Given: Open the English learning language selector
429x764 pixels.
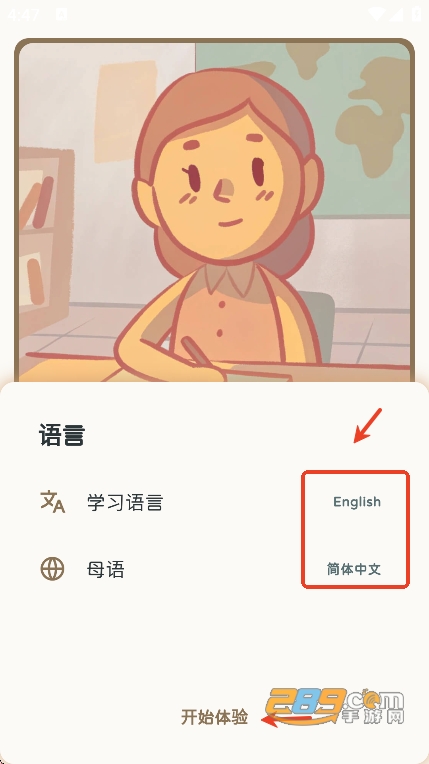Looking at the screenshot, I should [356, 502].
